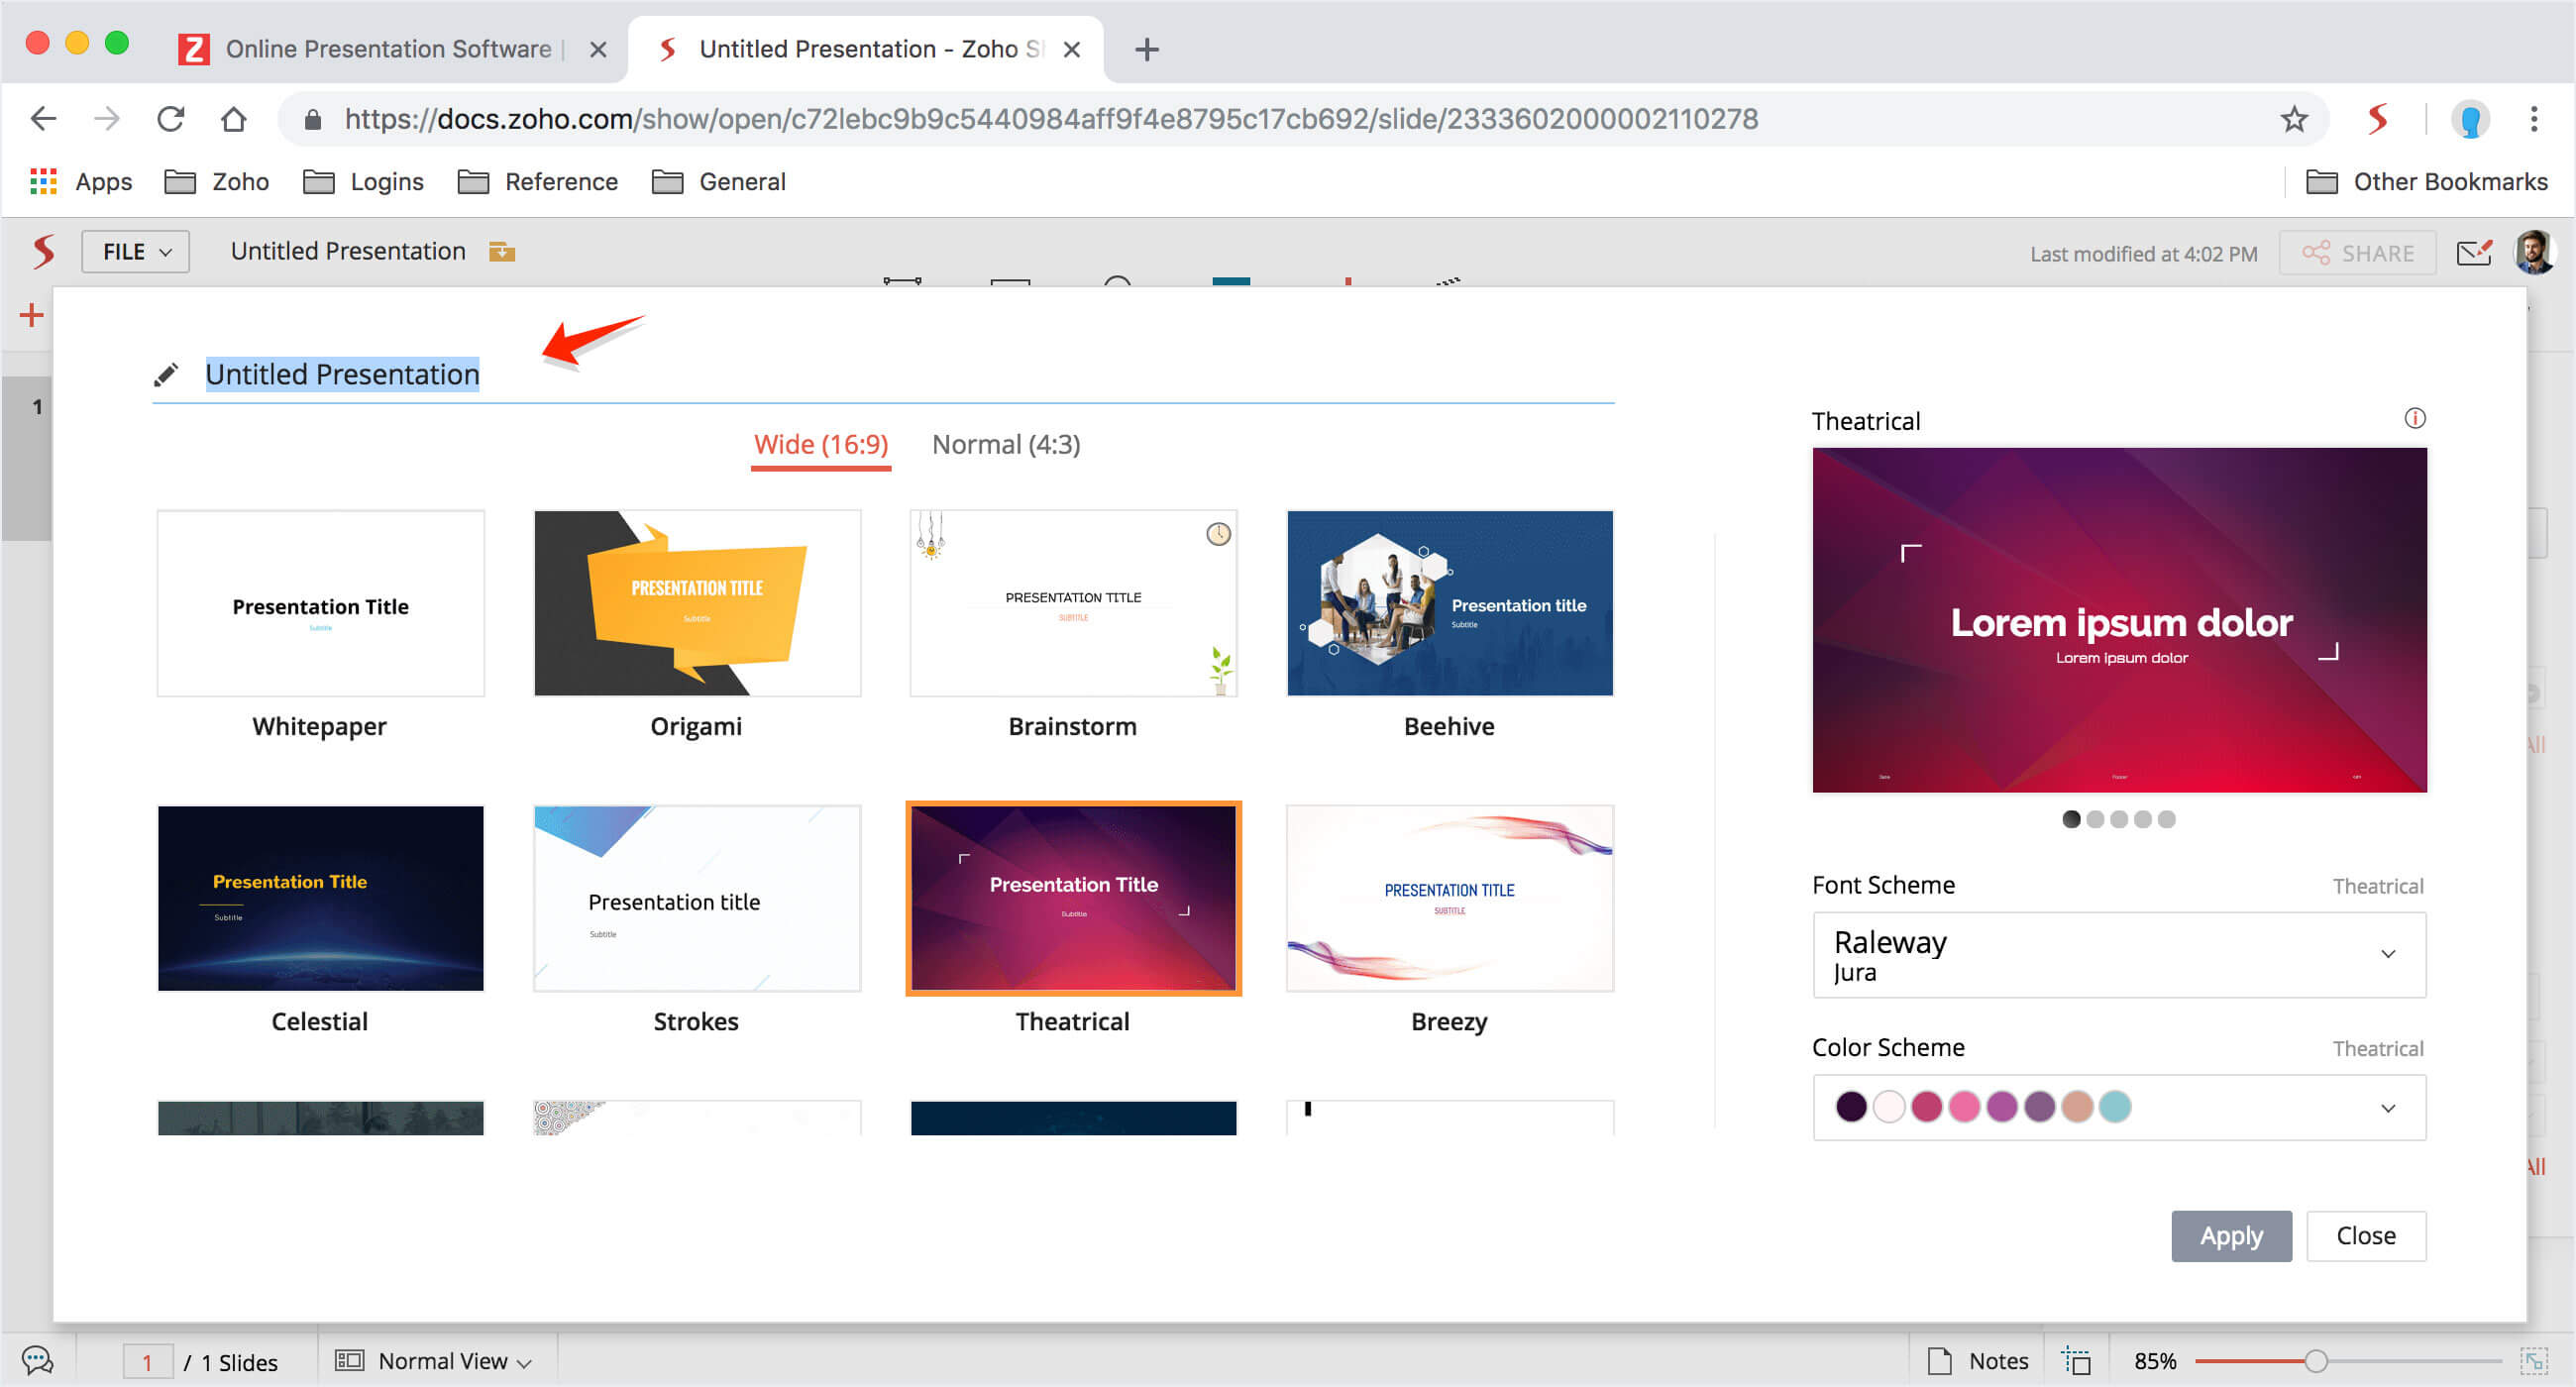Switch to Normal (4:3) tab
The image size is (2576, 1387).
click(1005, 444)
